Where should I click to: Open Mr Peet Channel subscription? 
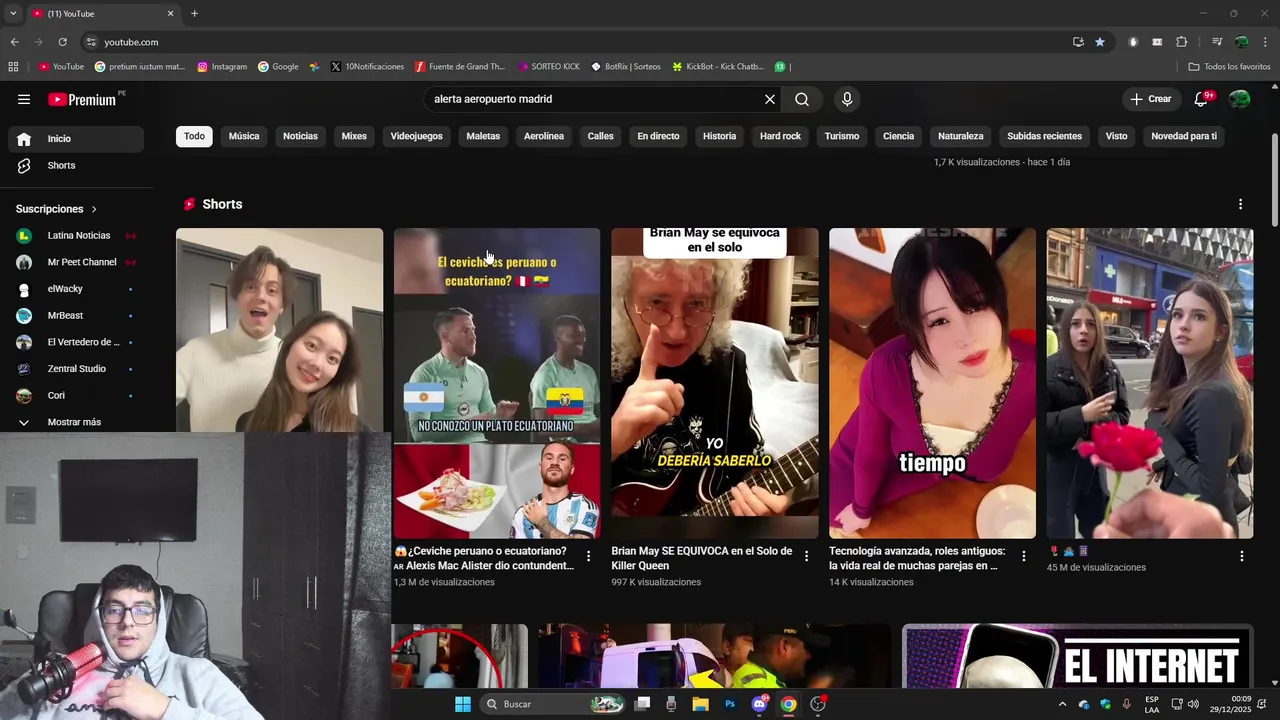(76, 262)
